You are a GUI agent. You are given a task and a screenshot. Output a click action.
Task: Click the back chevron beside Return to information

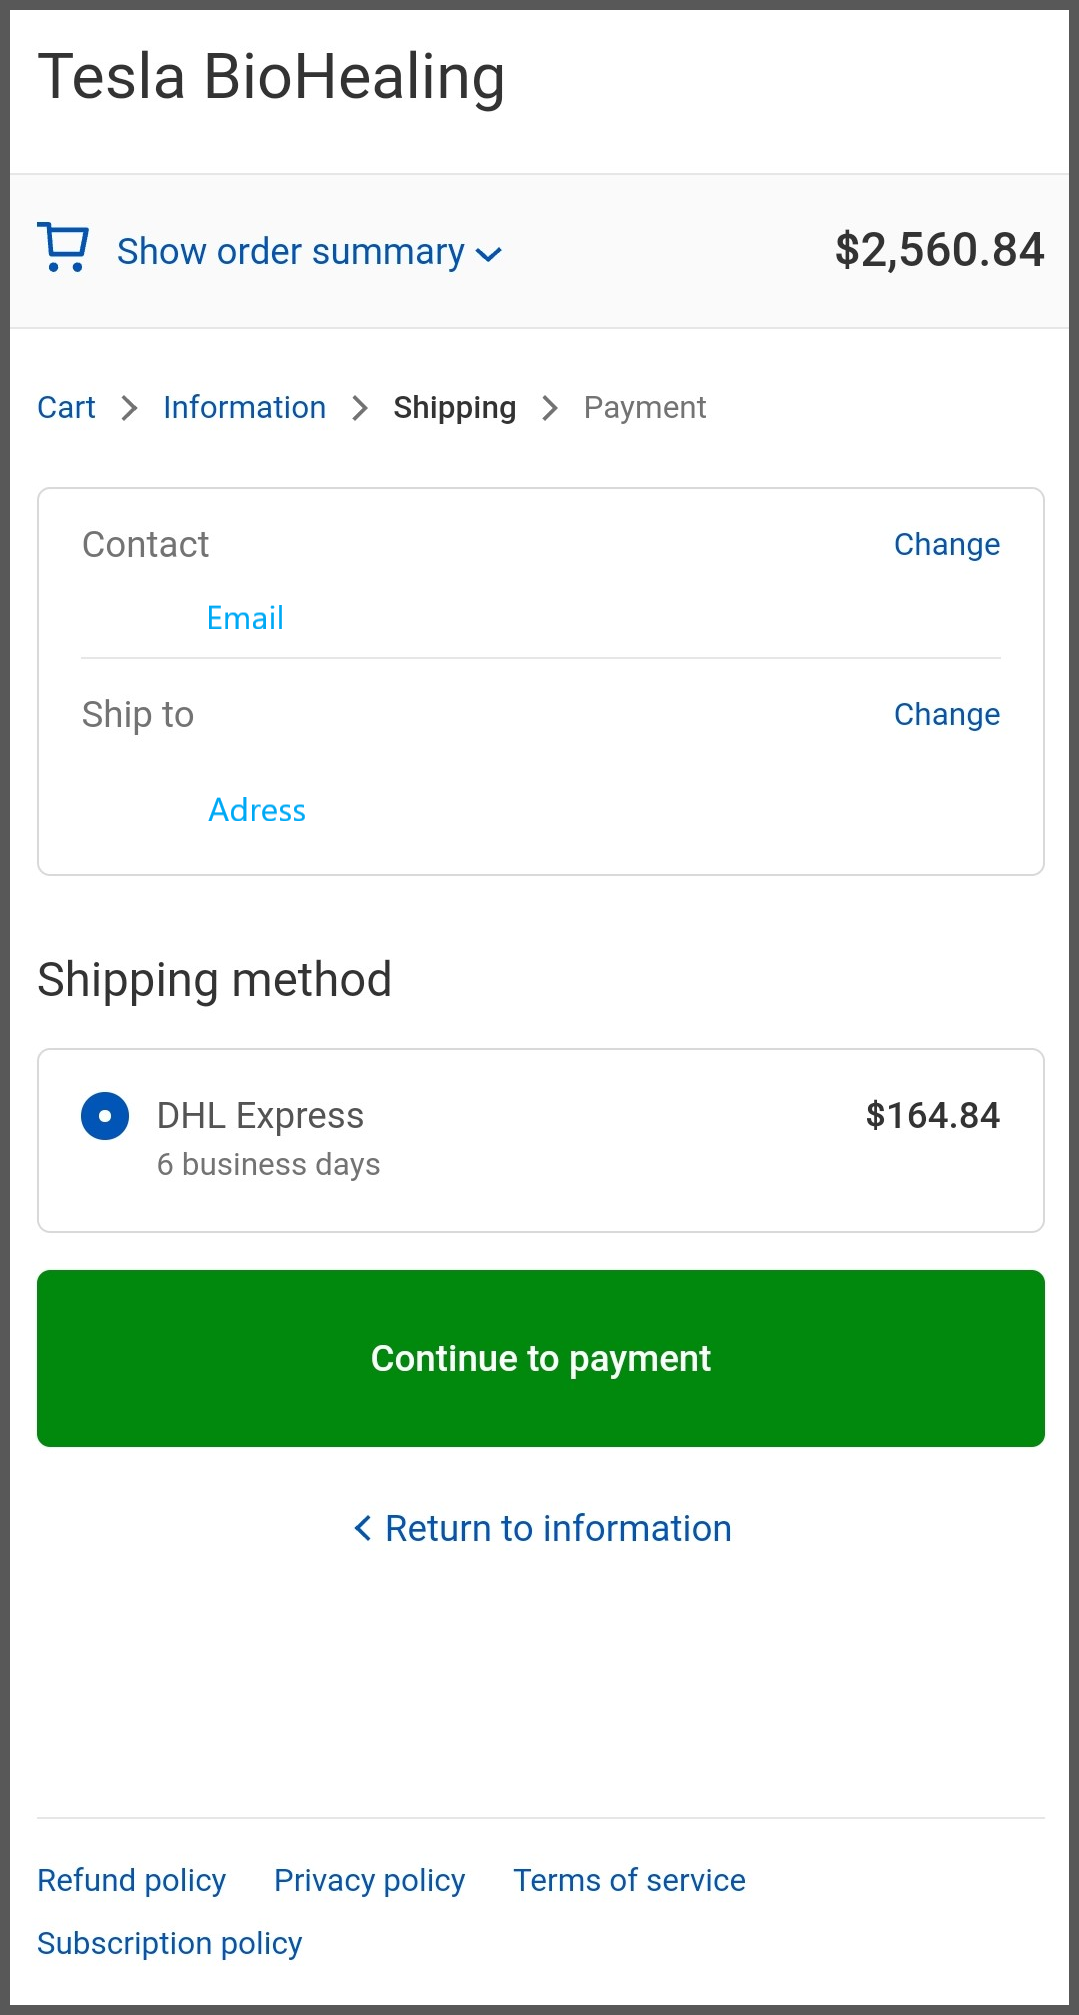[363, 1528]
